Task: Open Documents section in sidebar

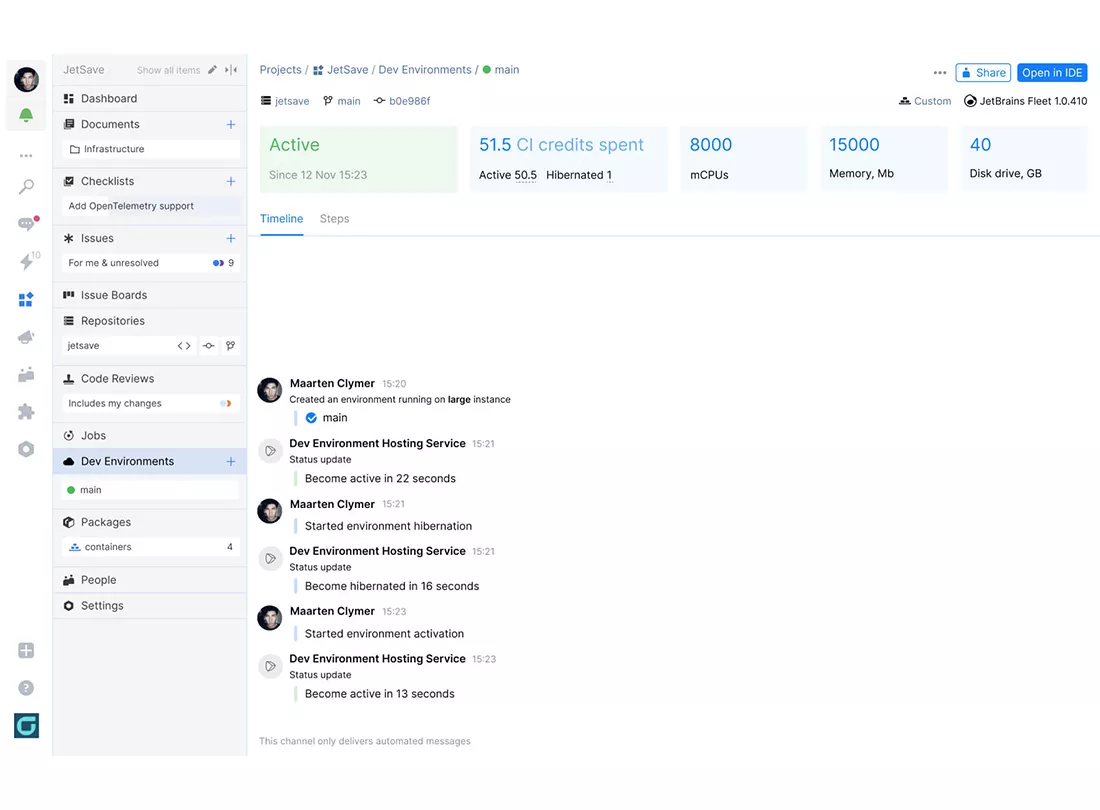Action: (x=150, y=124)
